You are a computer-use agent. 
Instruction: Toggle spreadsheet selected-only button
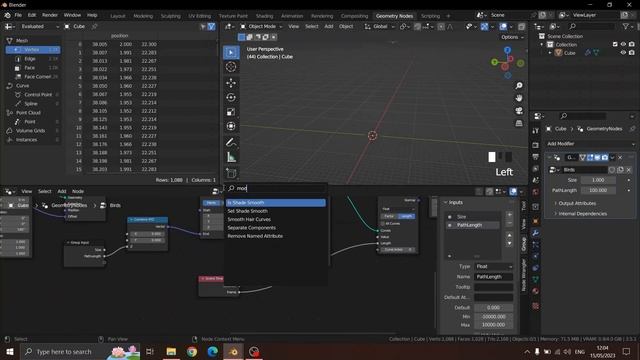click(203, 27)
